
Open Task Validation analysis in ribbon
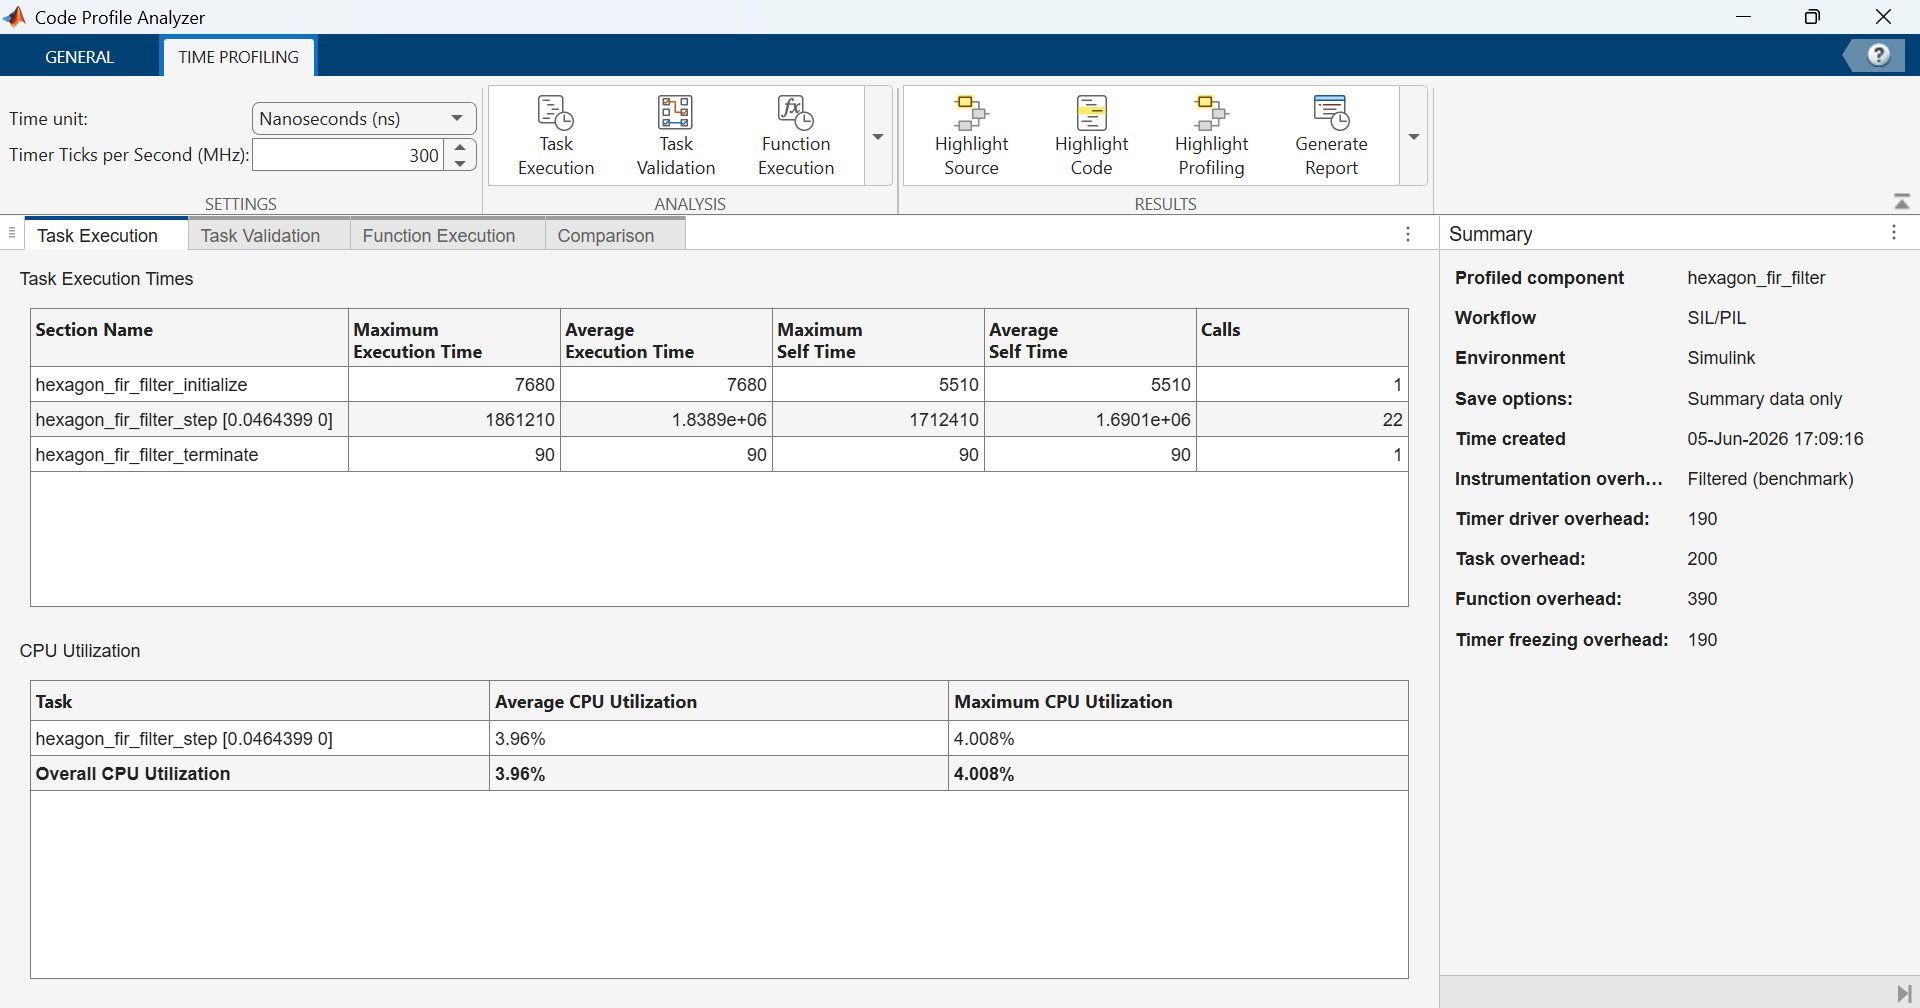(x=676, y=136)
